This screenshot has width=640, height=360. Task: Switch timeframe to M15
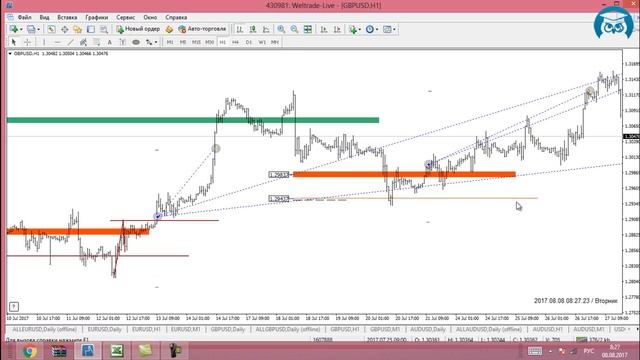196,42
